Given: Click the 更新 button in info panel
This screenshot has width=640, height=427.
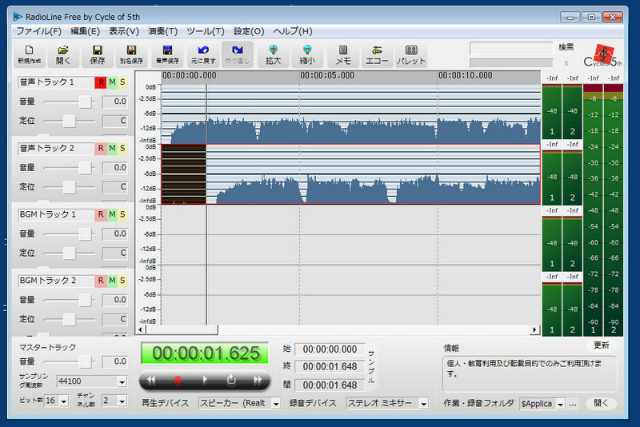Looking at the screenshot, I should (x=601, y=346).
